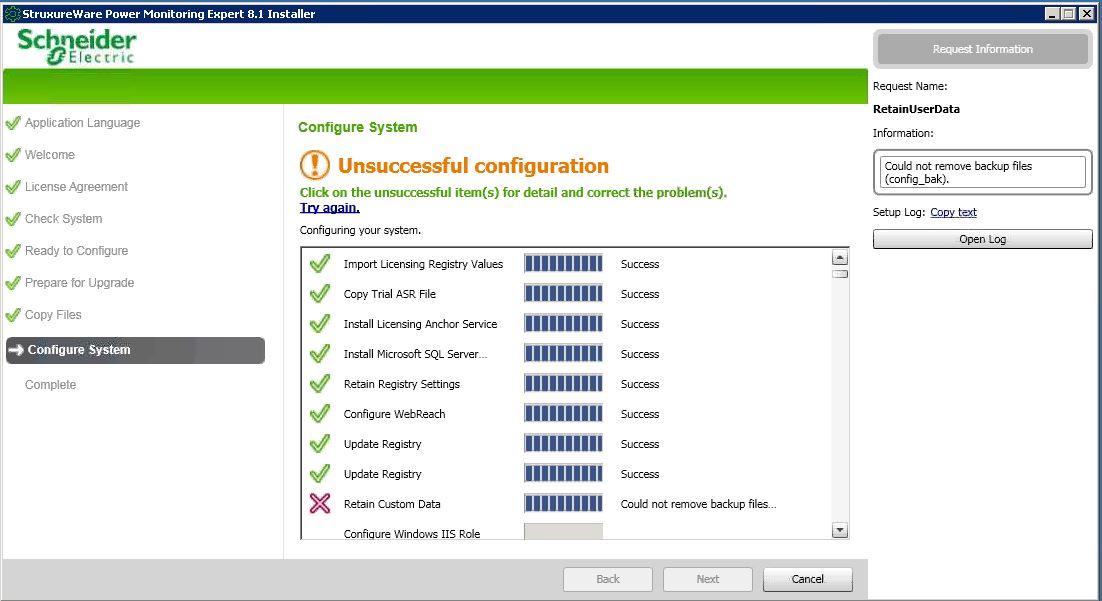The height and width of the screenshot is (601, 1102).
Task: Click the scroll up arrow of task list
Action: coord(840,257)
